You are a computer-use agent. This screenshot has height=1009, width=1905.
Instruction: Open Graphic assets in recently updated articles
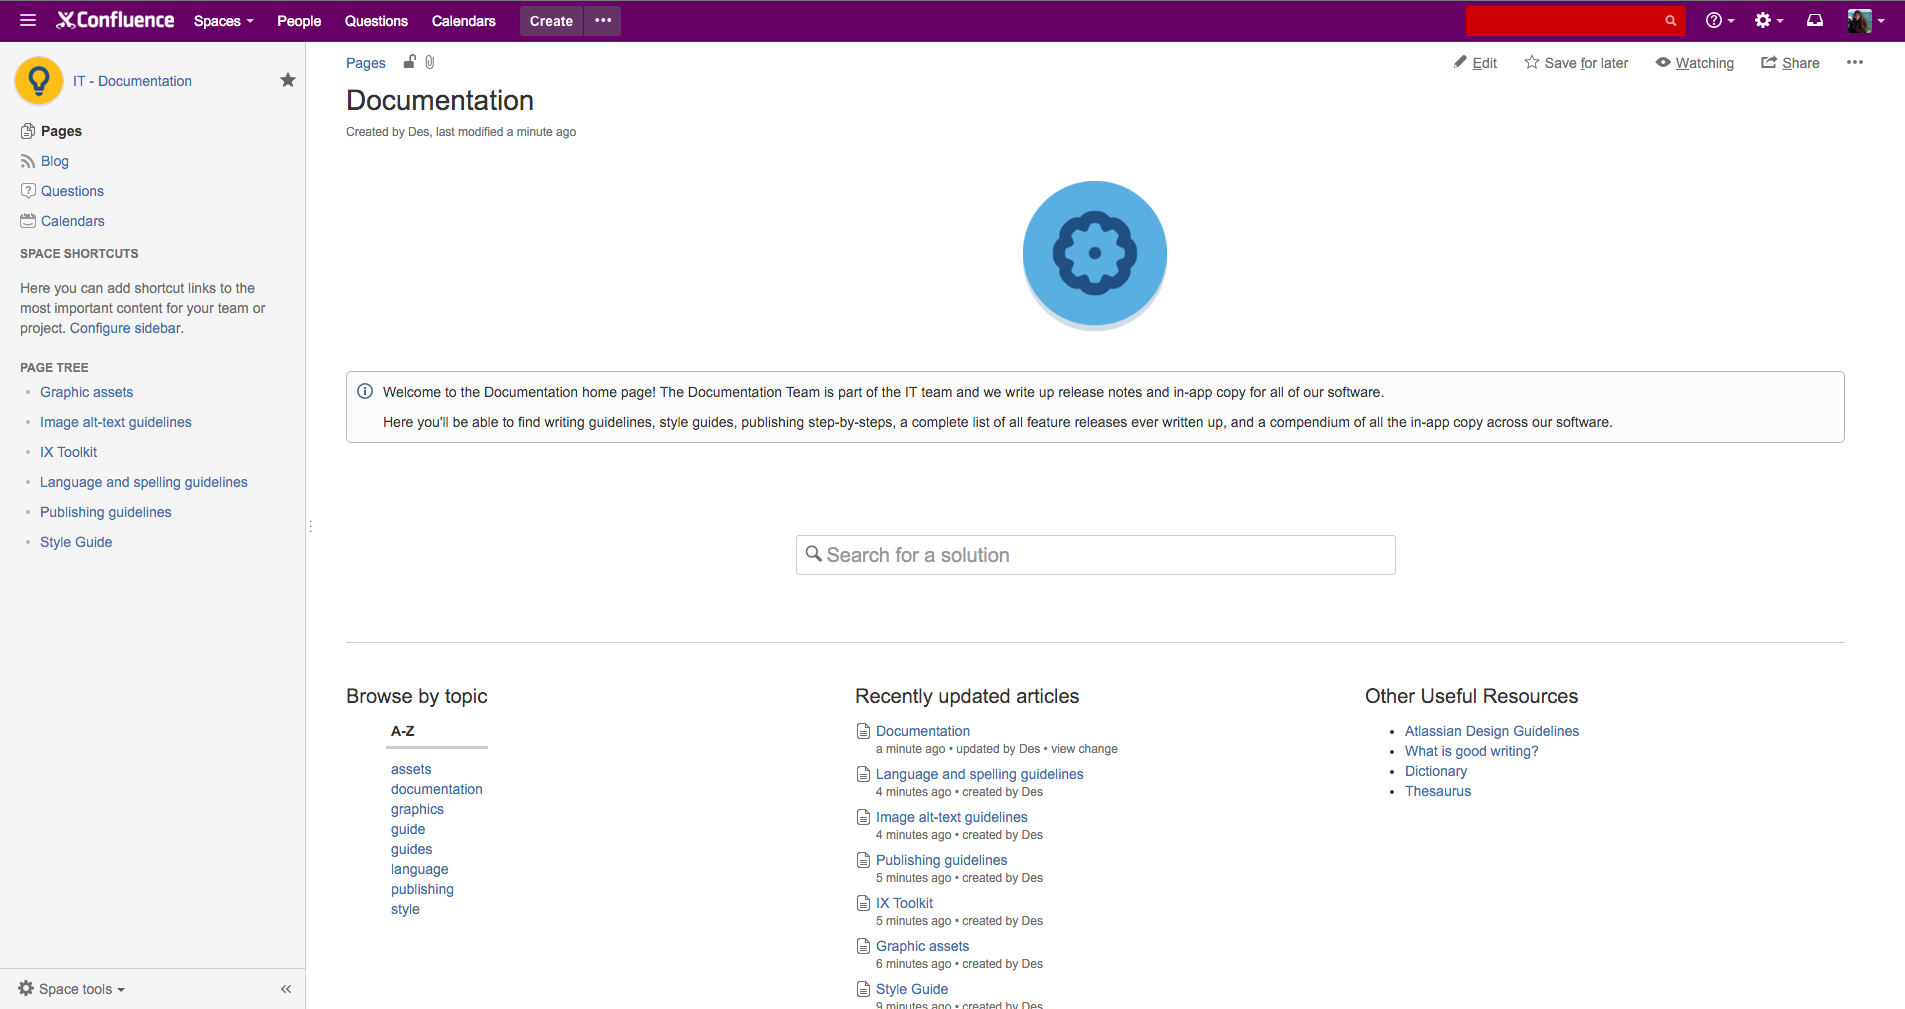923,946
